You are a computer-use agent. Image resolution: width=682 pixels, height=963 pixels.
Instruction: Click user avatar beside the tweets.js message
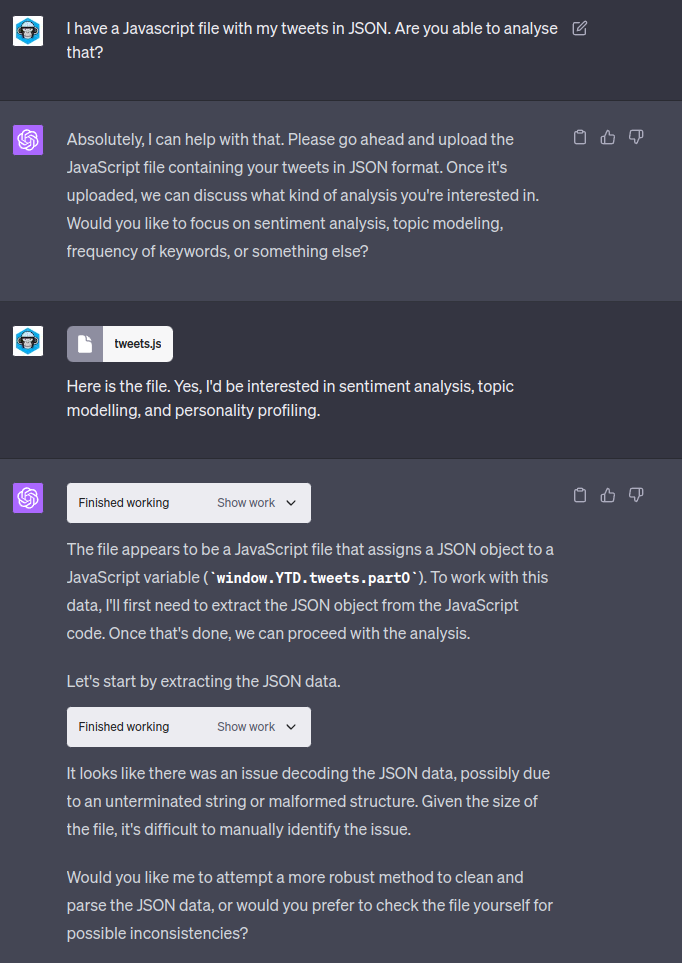(28, 341)
